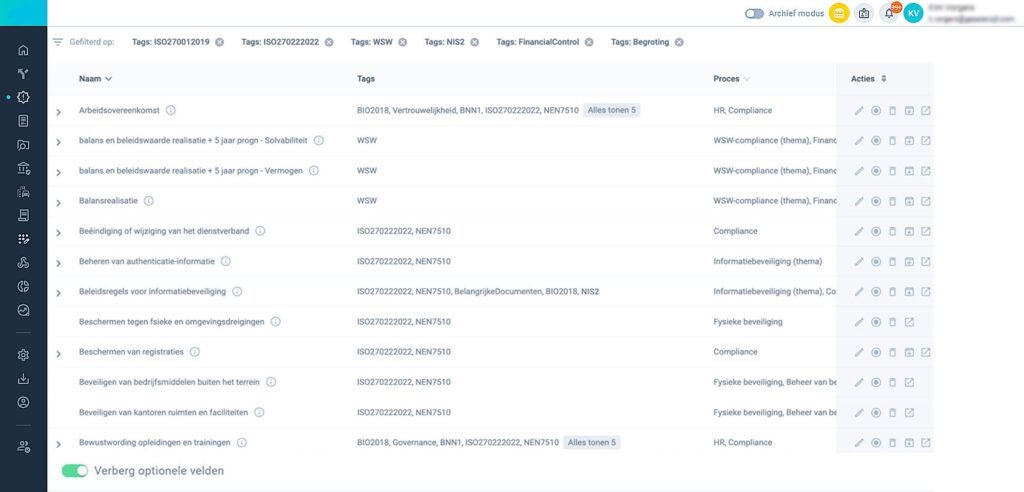Expand the Beleidsregels voor informatiebeveiliging row
Screen dimensions: 1024x492
point(58,292)
